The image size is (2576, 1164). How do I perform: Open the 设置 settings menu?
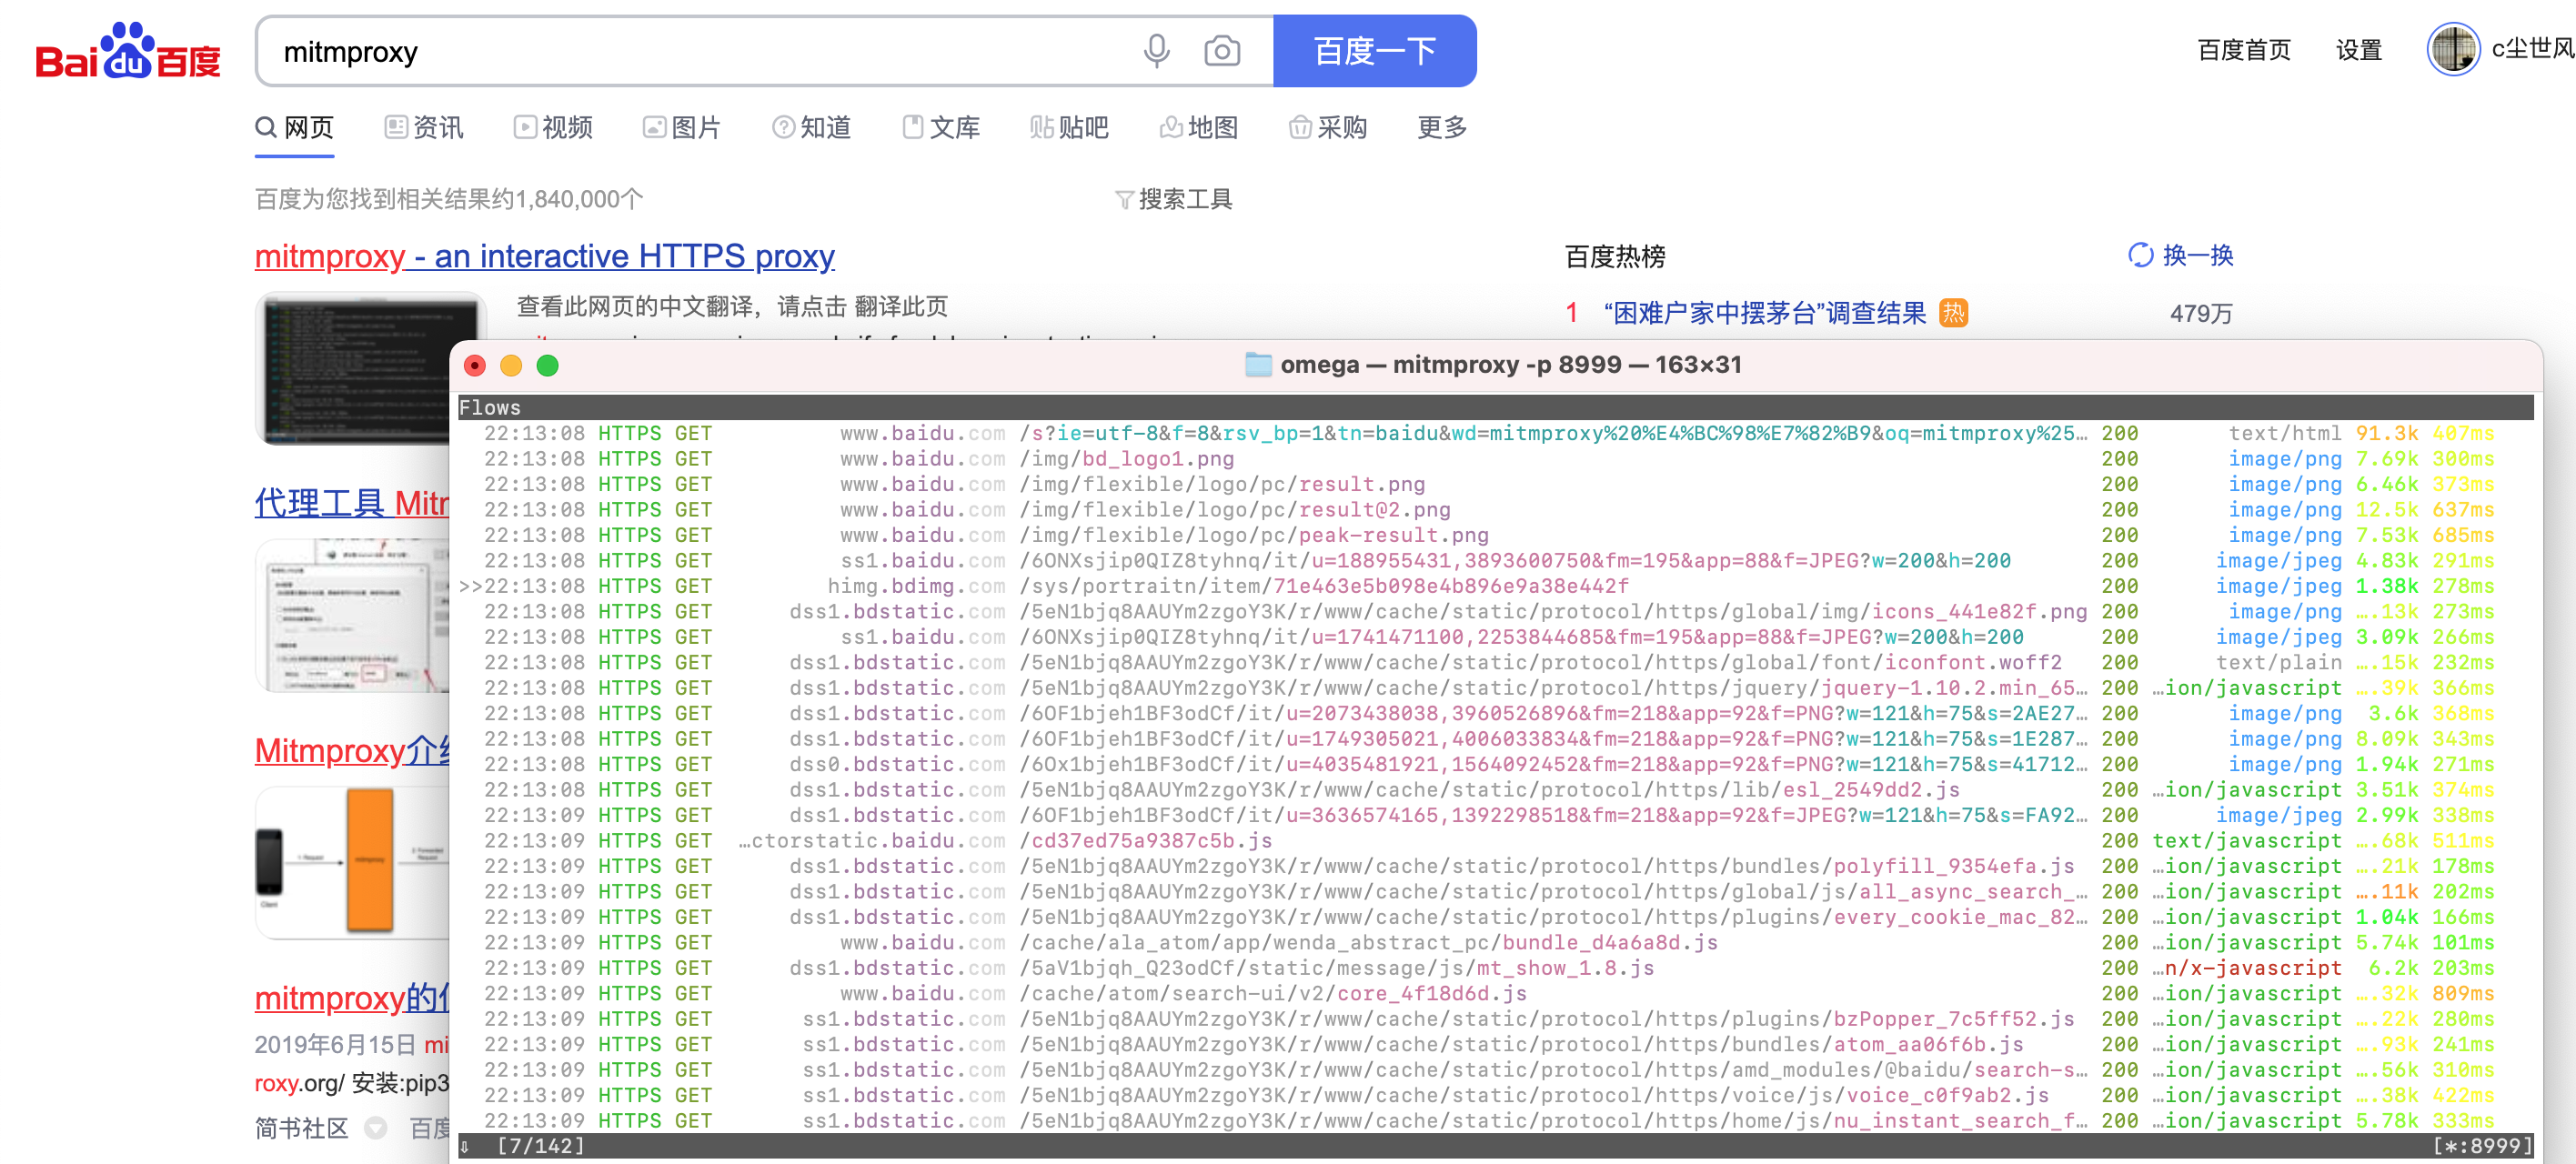point(2358,50)
